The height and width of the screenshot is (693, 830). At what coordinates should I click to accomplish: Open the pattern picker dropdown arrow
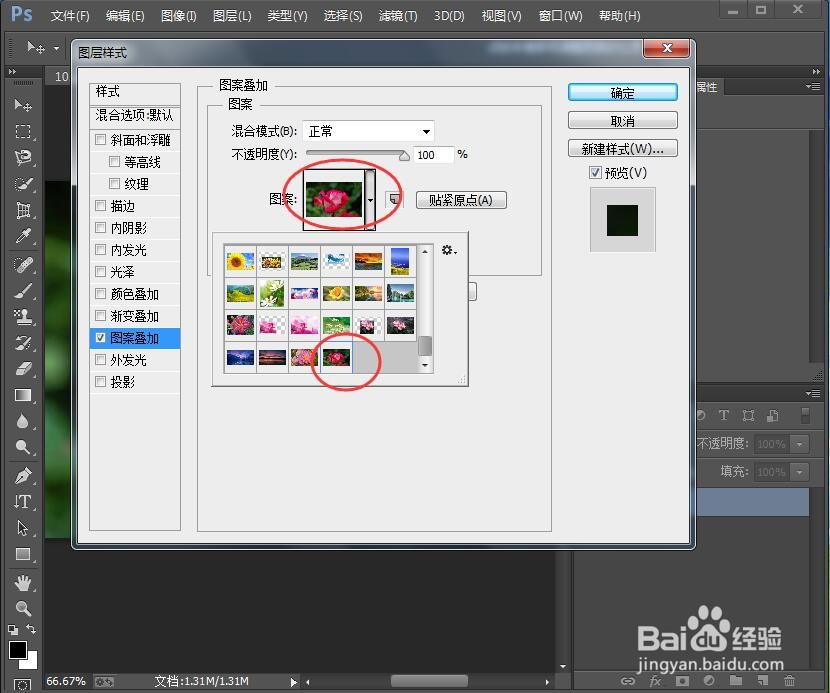[370, 200]
